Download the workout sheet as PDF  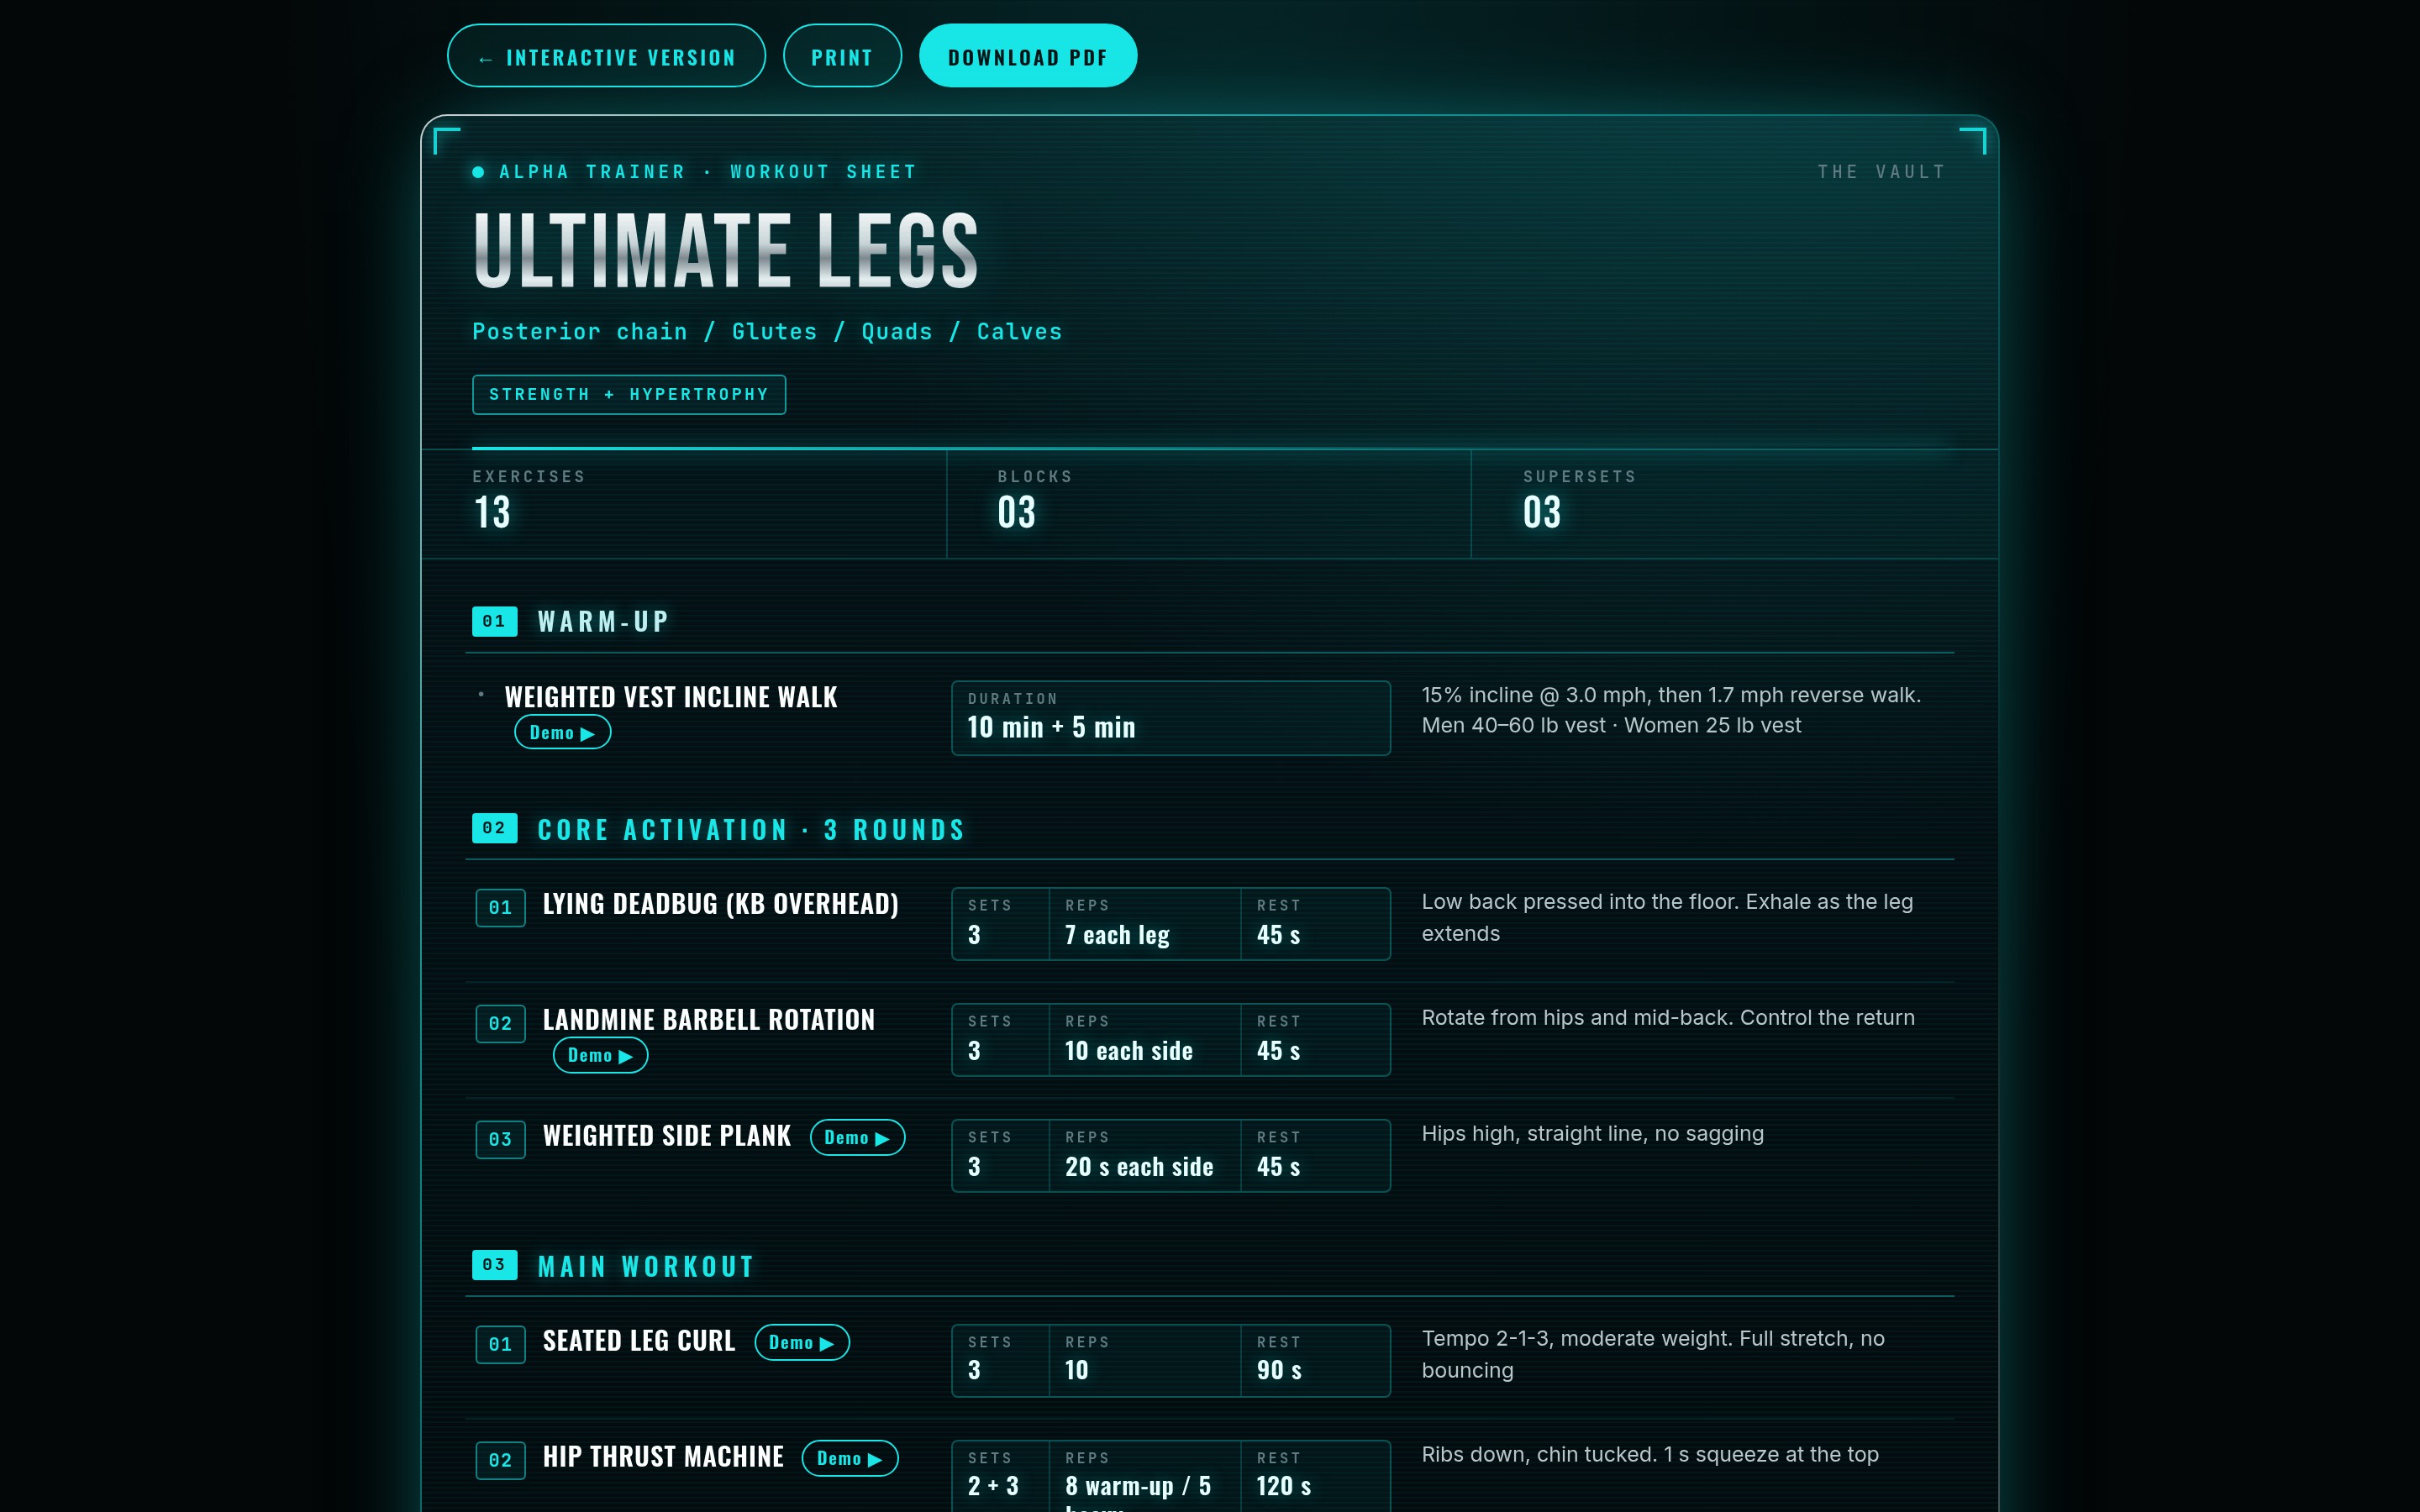(1028, 56)
